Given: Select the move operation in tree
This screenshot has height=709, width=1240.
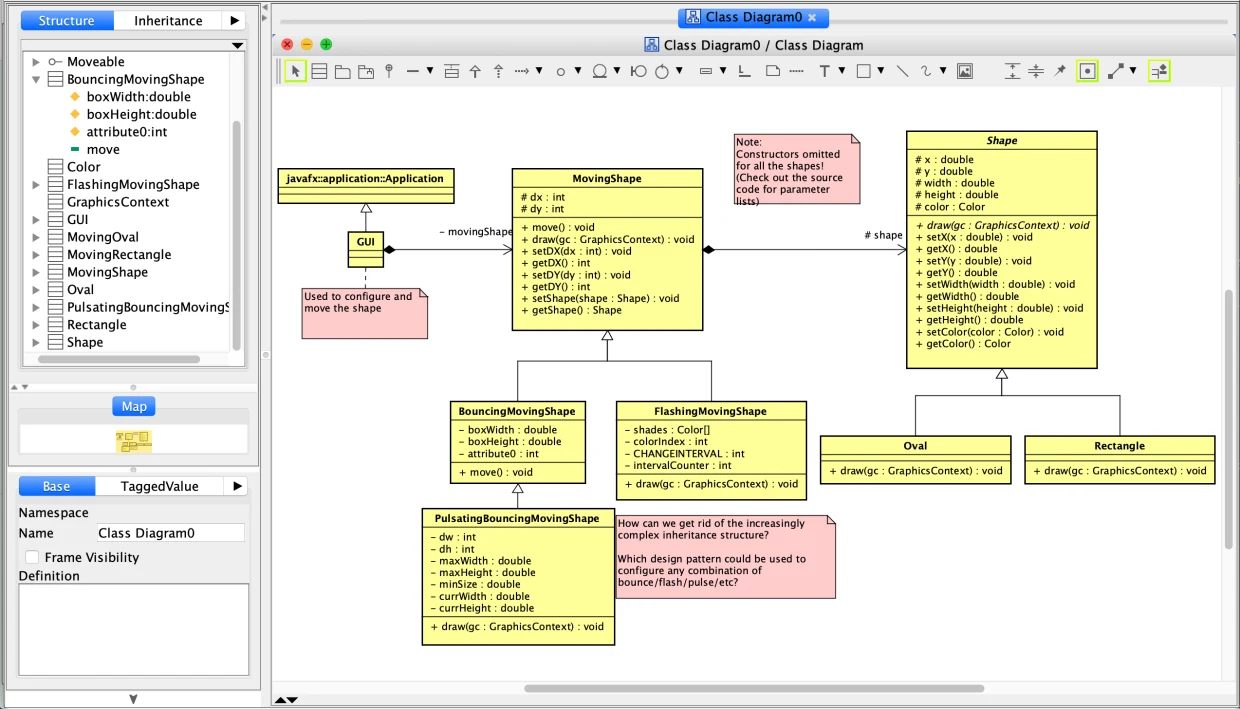Looking at the screenshot, I should [x=103, y=149].
